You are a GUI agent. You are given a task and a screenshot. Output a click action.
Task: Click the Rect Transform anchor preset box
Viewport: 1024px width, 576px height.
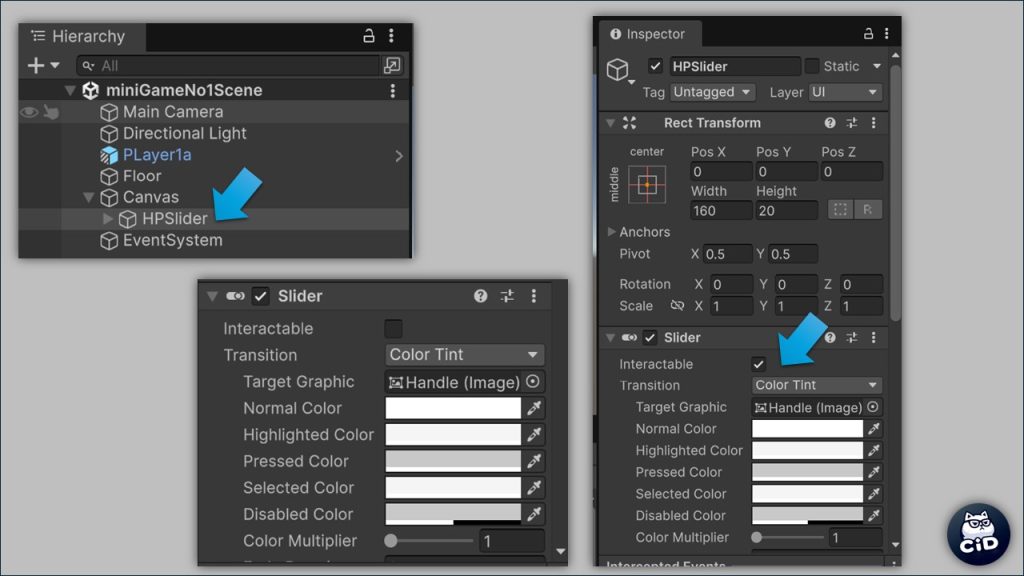(647, 185)
